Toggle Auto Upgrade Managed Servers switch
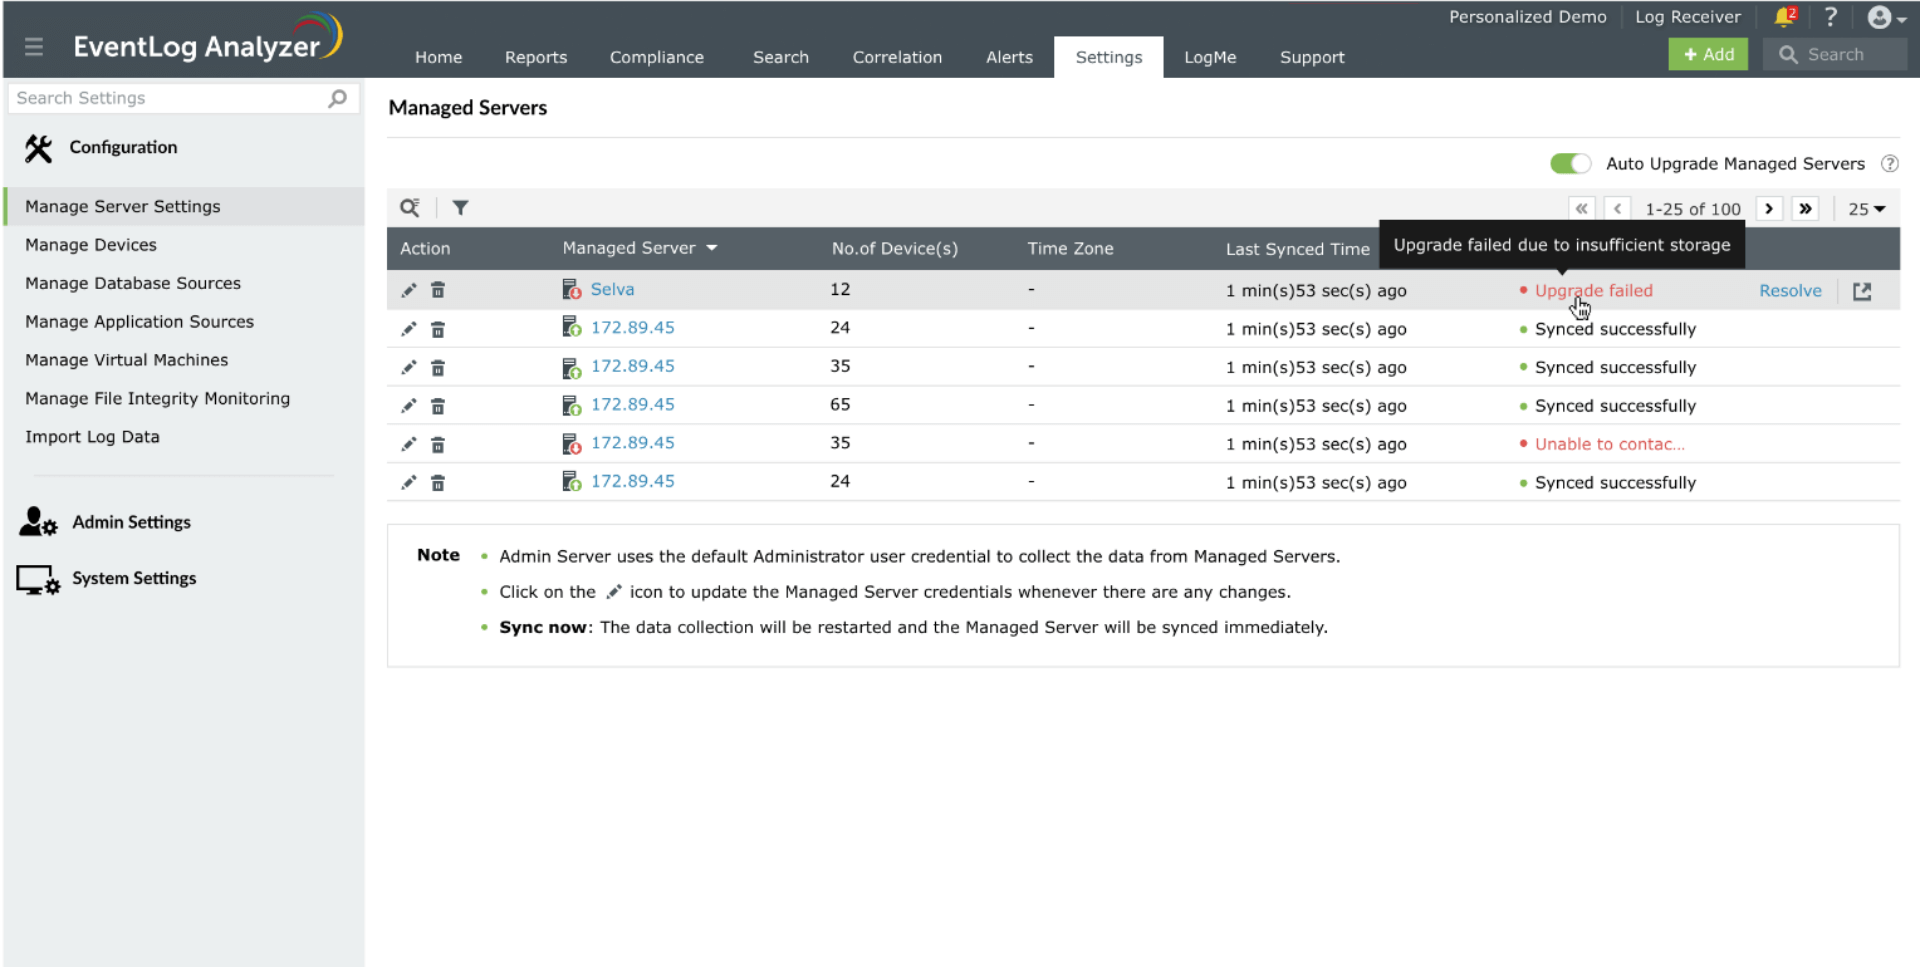This screenshot has width=1920, height=967. point(1570,163)
